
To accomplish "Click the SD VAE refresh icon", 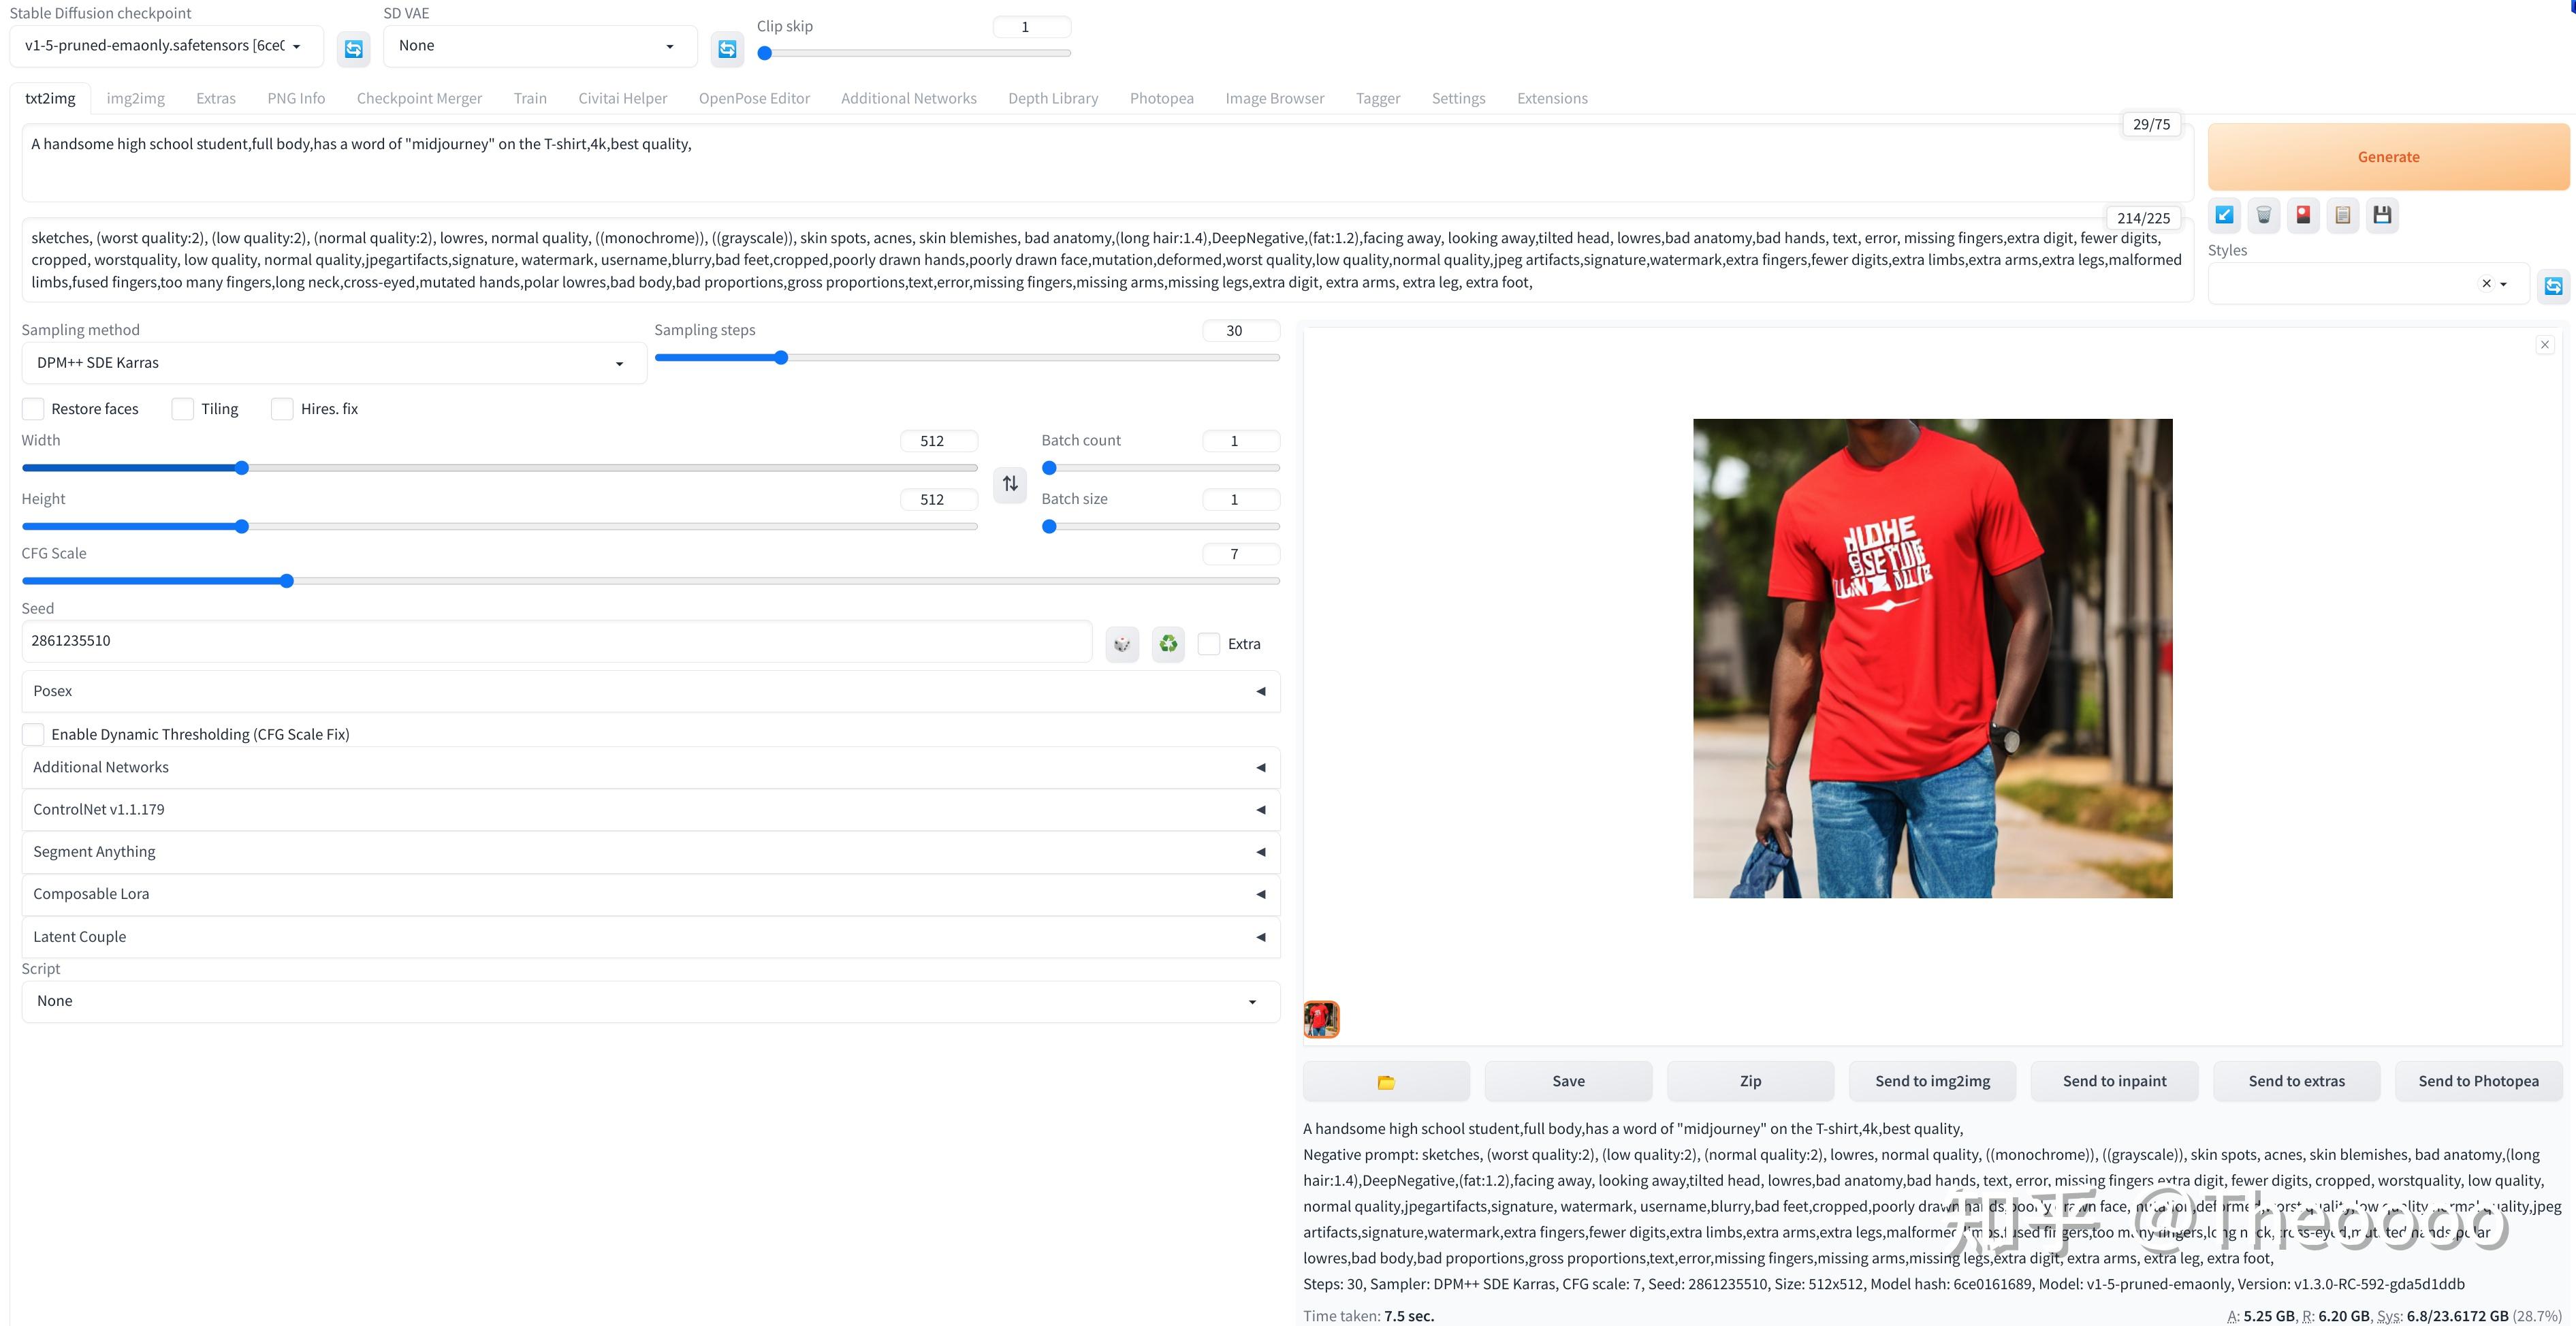I will (x=727, y=48).
